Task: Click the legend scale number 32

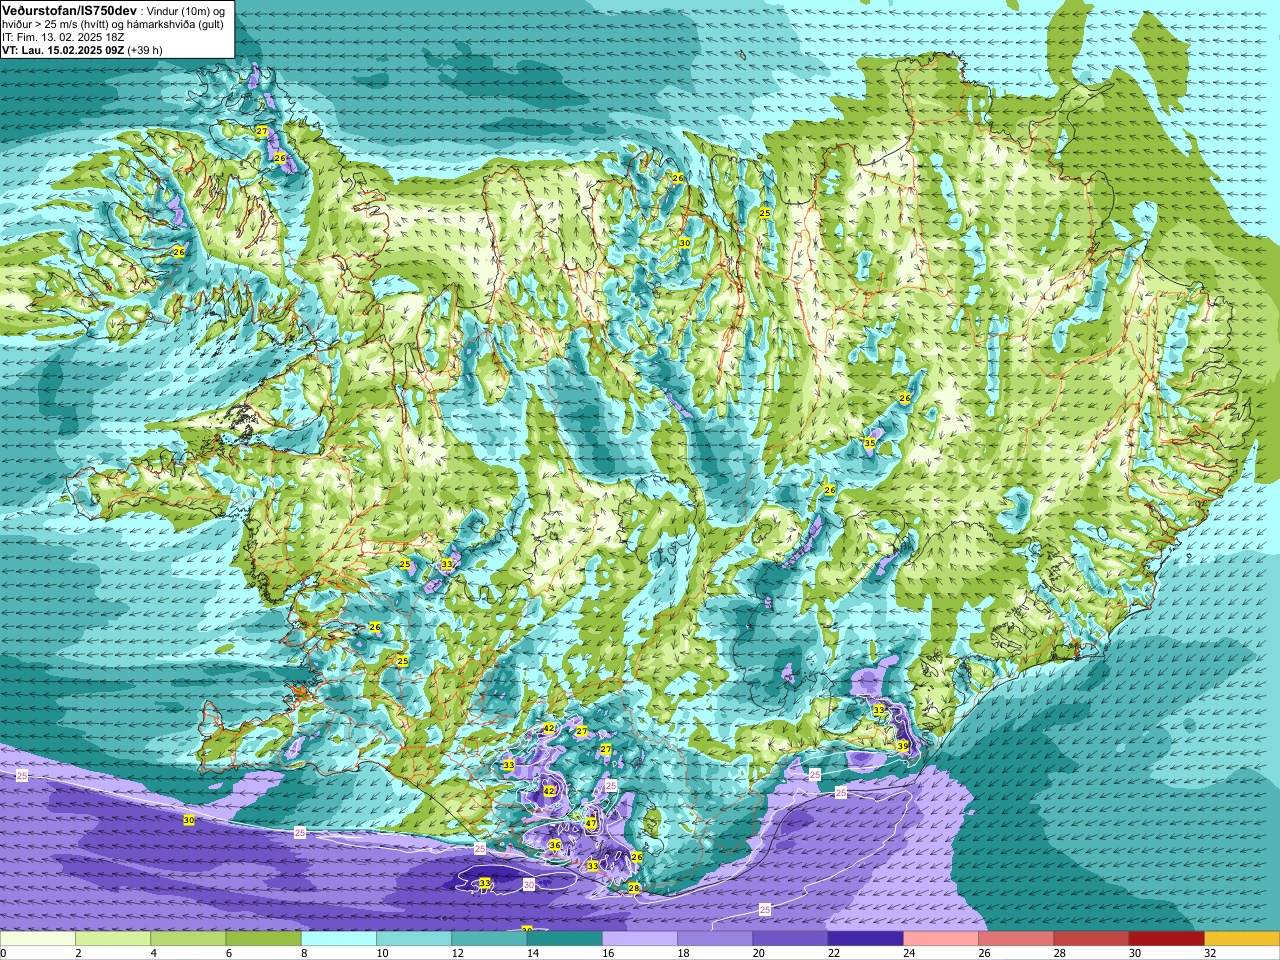Action: pyautogui.click(x=1210, y=953)
